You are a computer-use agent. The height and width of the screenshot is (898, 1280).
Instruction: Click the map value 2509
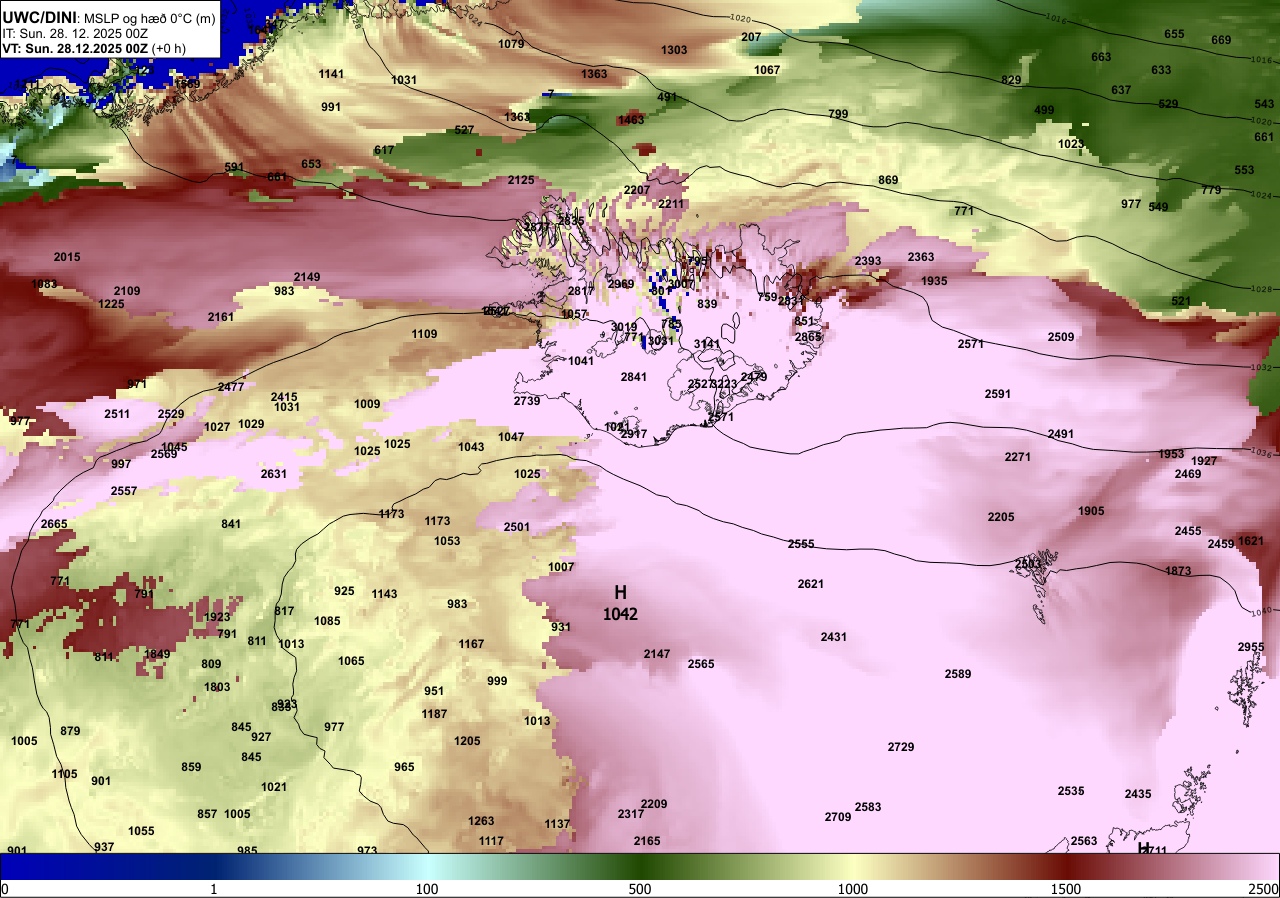(x=1061, y=337)
